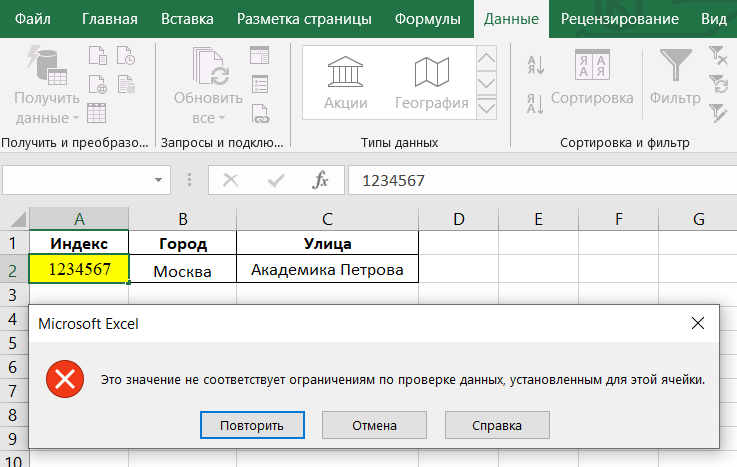This screenshot has width=737, height=467.
Task: Click the Улица header cell
Action: click(327, 243)
